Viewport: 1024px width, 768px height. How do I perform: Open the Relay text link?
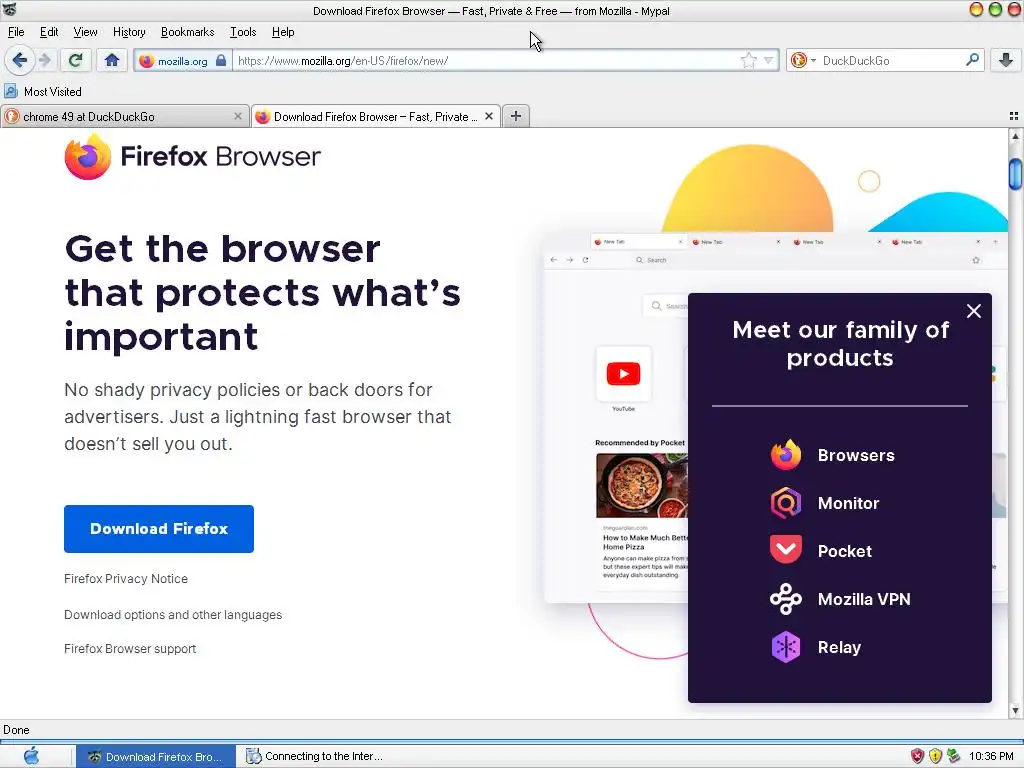coord(839,647)
